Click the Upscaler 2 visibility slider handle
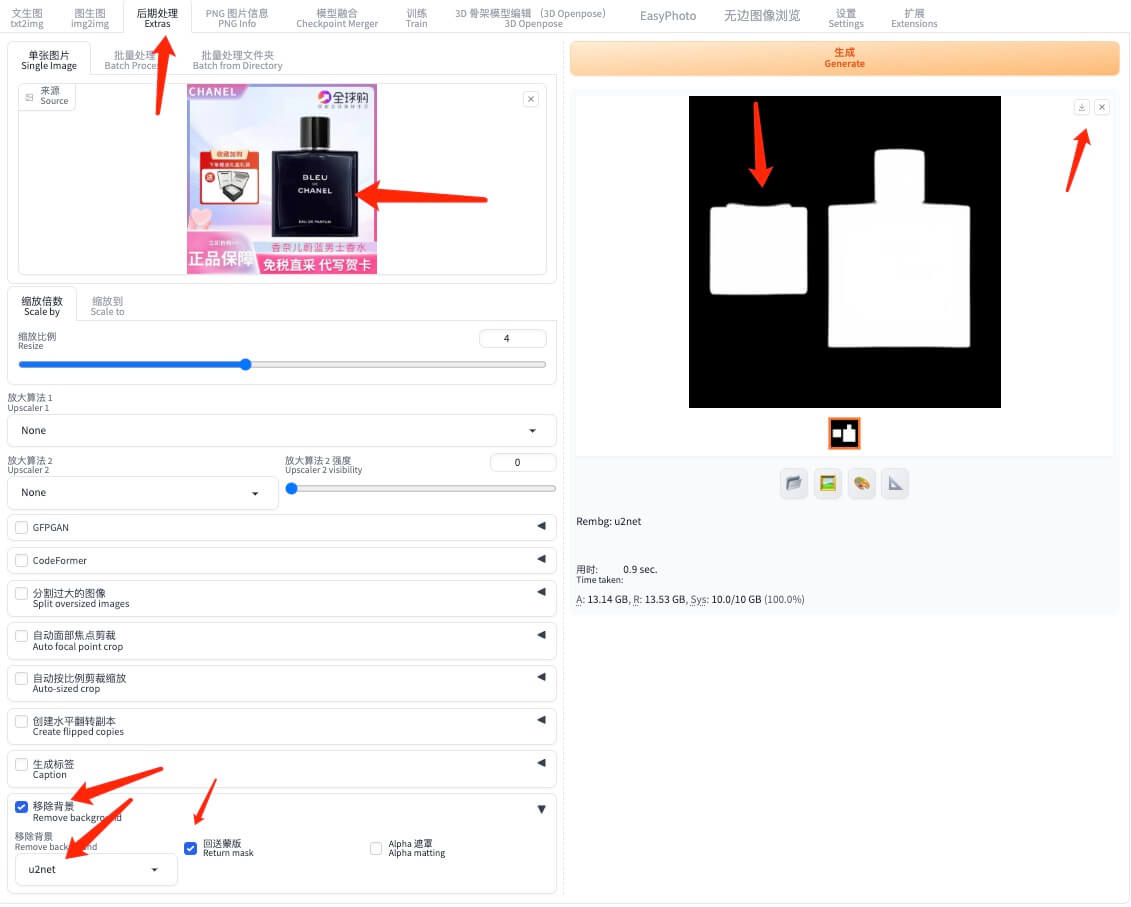Screen dimensions: 1131x907 coord(291,488)
